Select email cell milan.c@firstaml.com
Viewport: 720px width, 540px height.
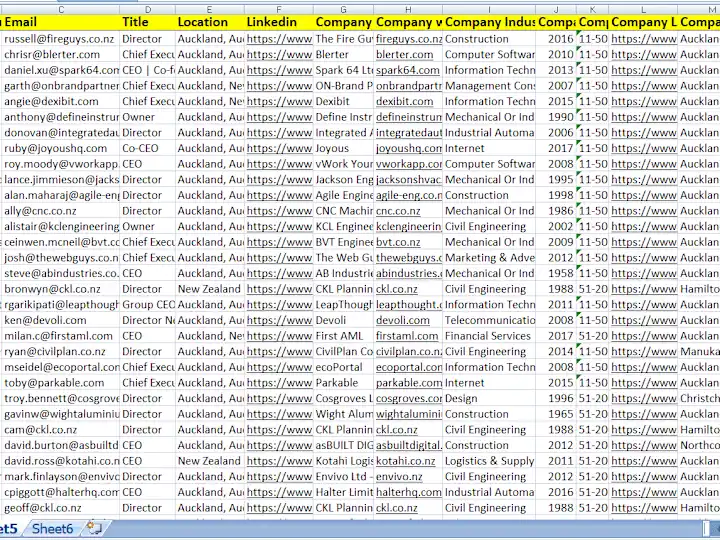click(61, 336)
